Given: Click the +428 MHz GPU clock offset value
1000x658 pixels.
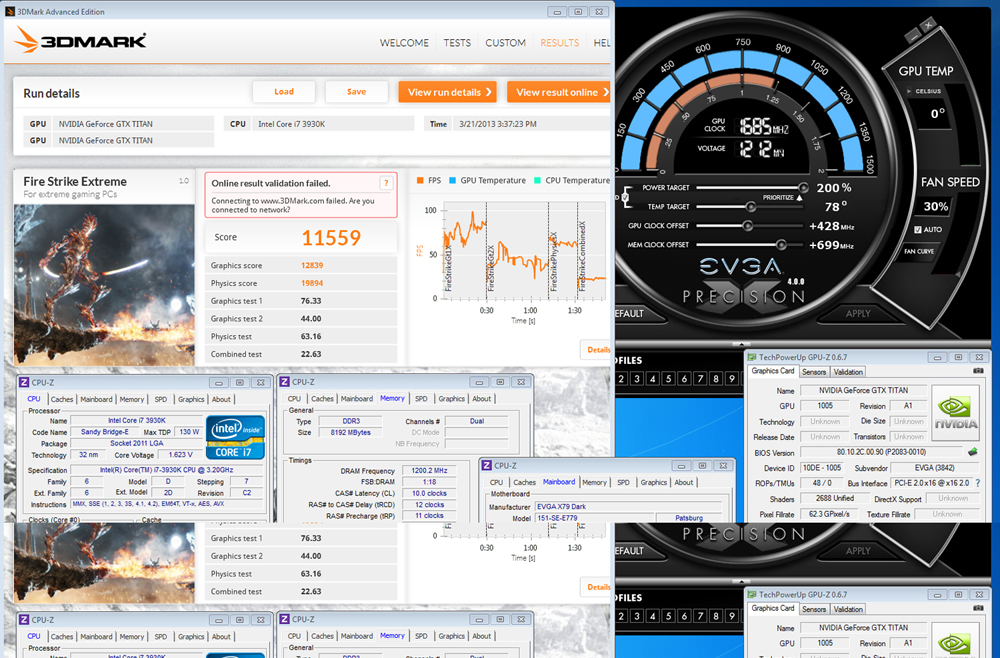Looking at the screenshot, I should coord(831,226).
